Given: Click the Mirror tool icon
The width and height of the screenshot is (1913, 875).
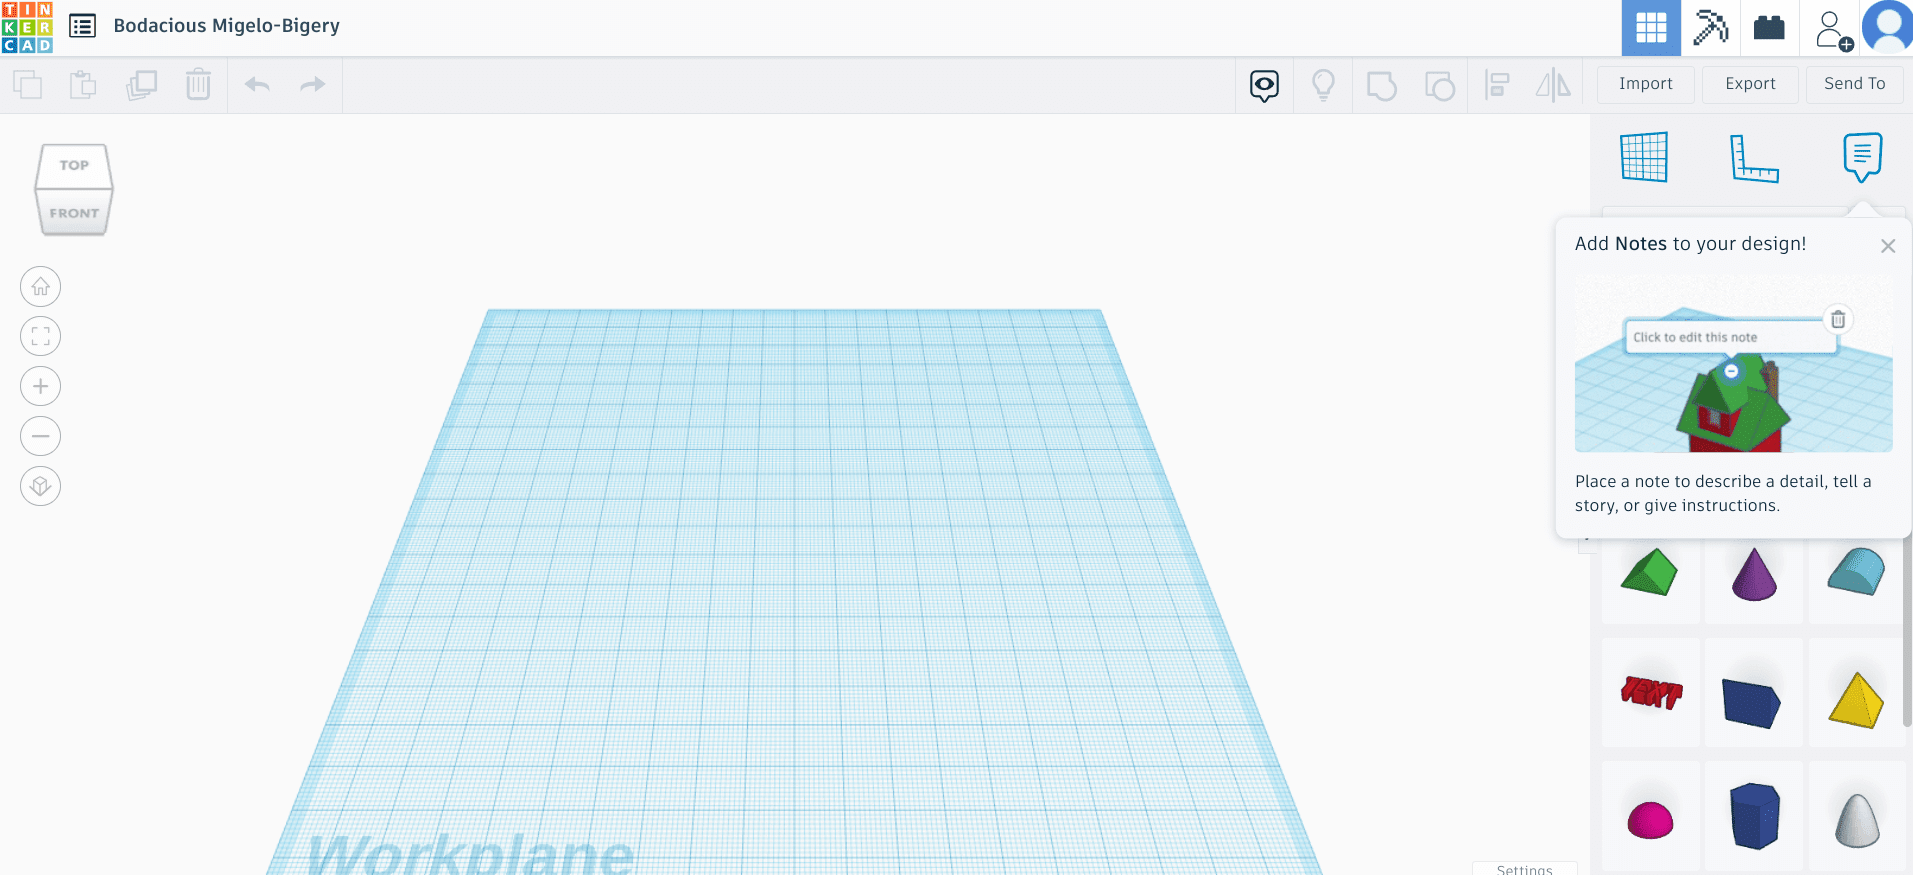Looking at the screenshot, I should click(x=1553, y=86).
